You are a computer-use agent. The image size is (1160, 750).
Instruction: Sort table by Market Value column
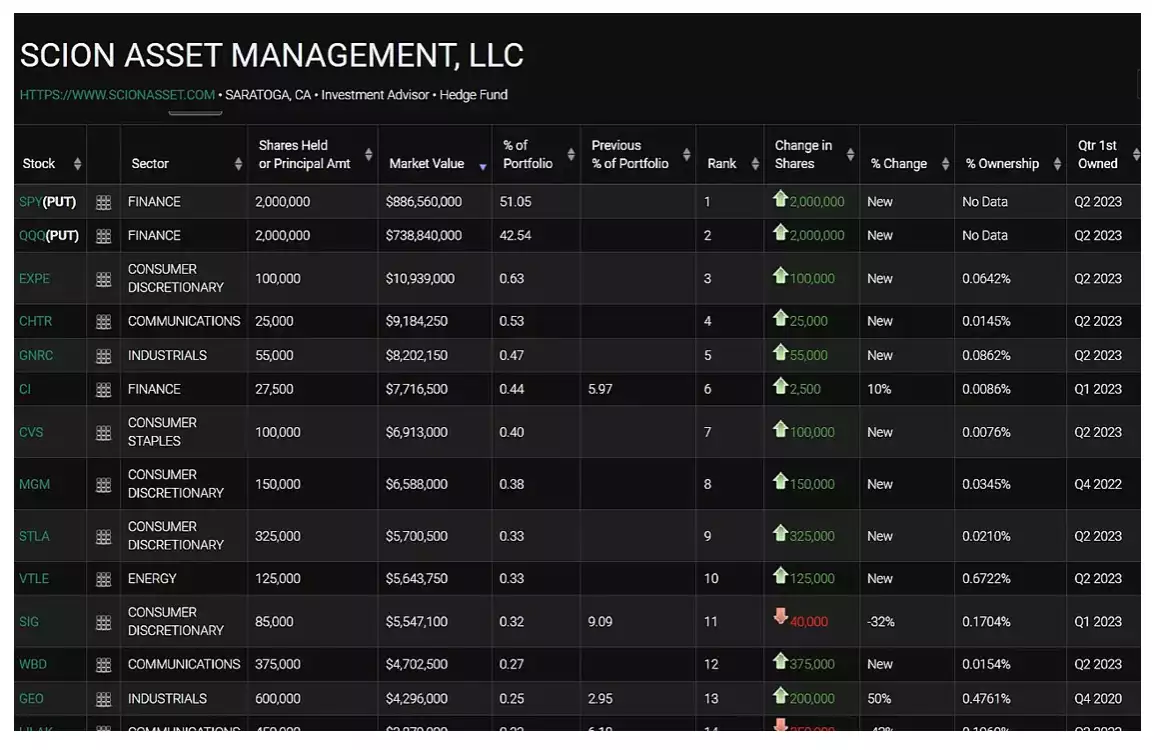point(427,164)
